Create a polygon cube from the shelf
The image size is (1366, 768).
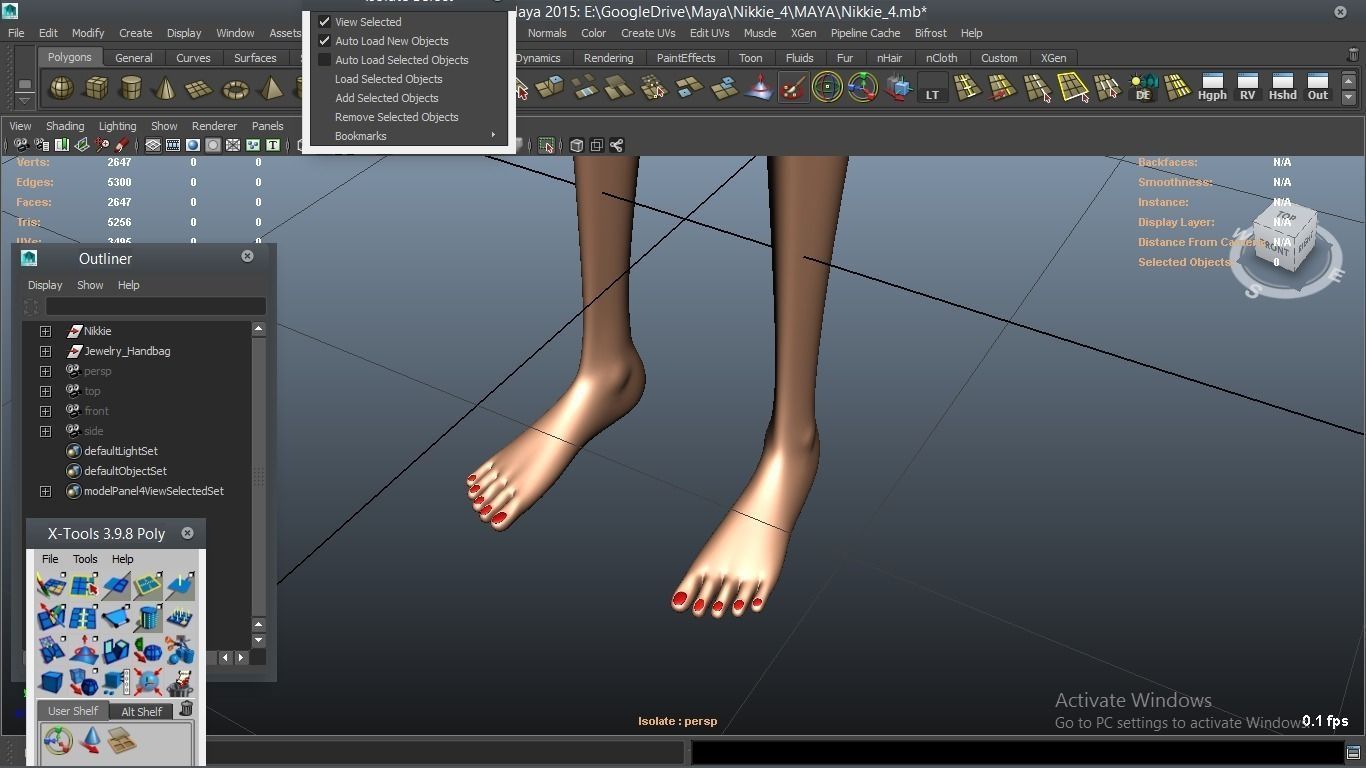pos(96,88)
